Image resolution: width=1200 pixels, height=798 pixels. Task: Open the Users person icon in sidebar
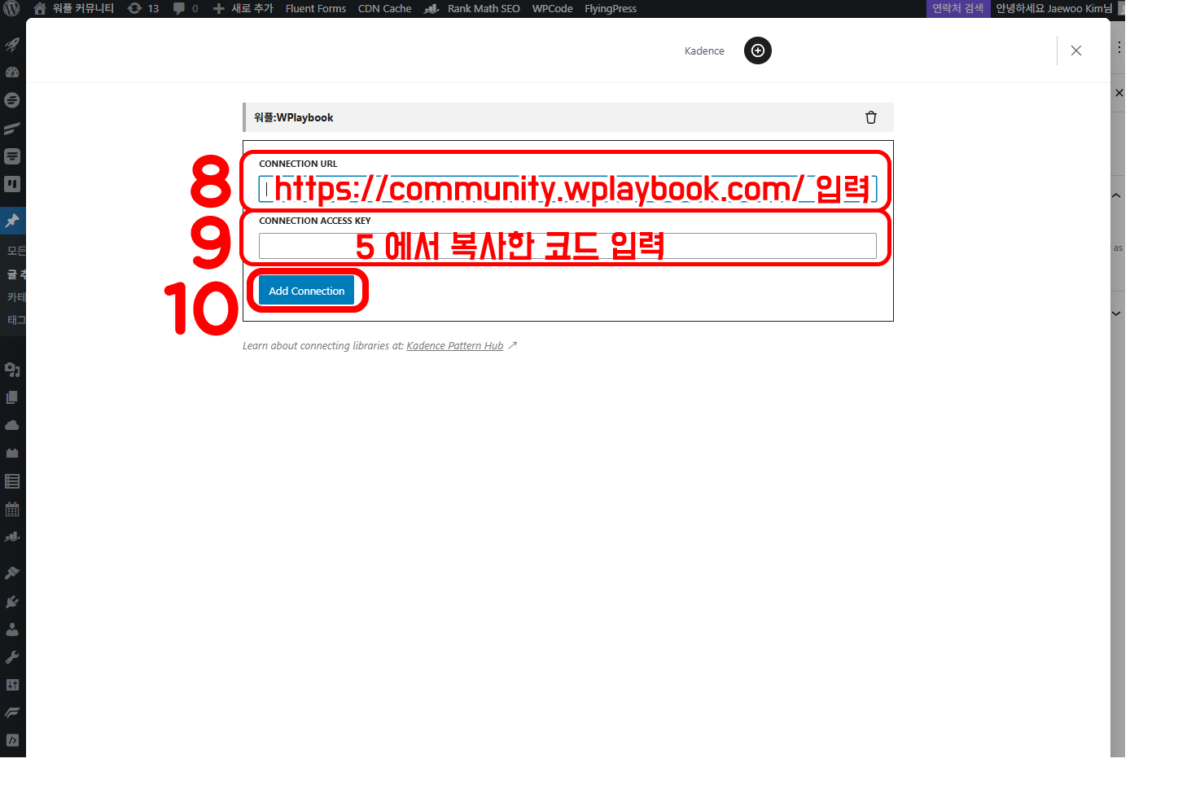tap(12, 629)
